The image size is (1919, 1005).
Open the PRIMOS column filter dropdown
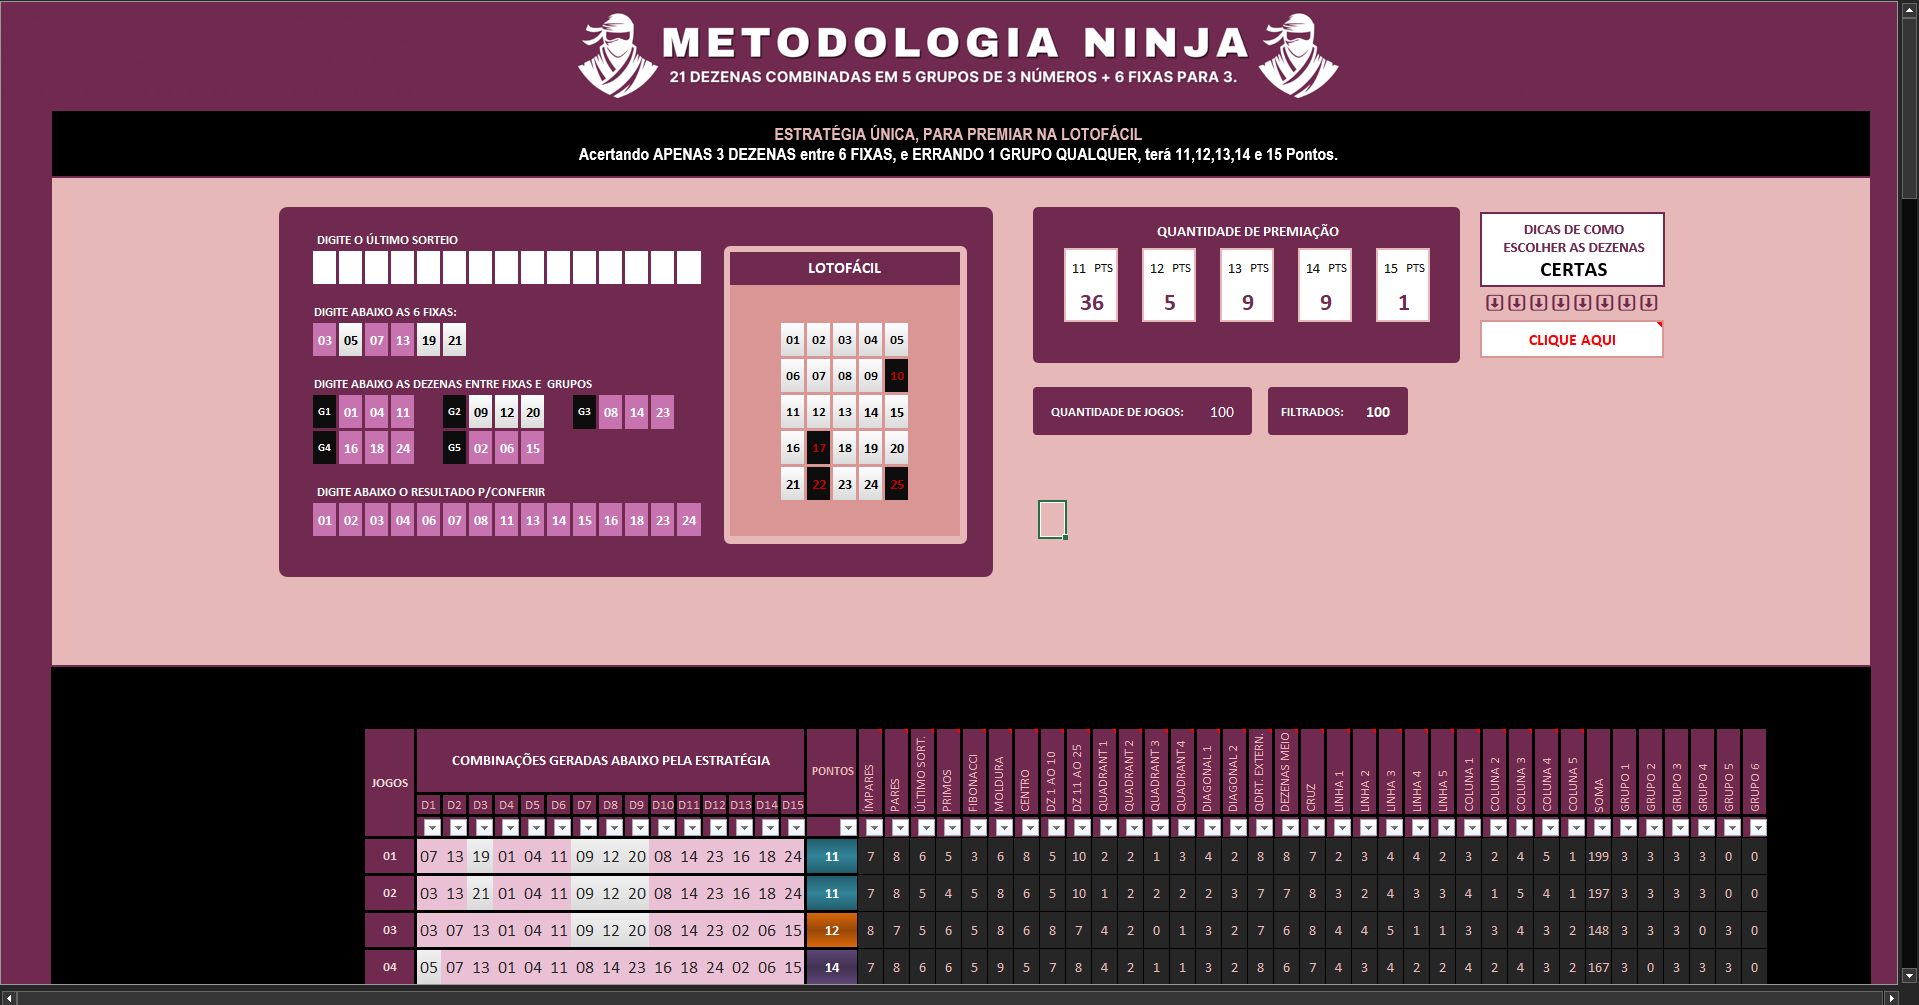(x=952, y=828)
